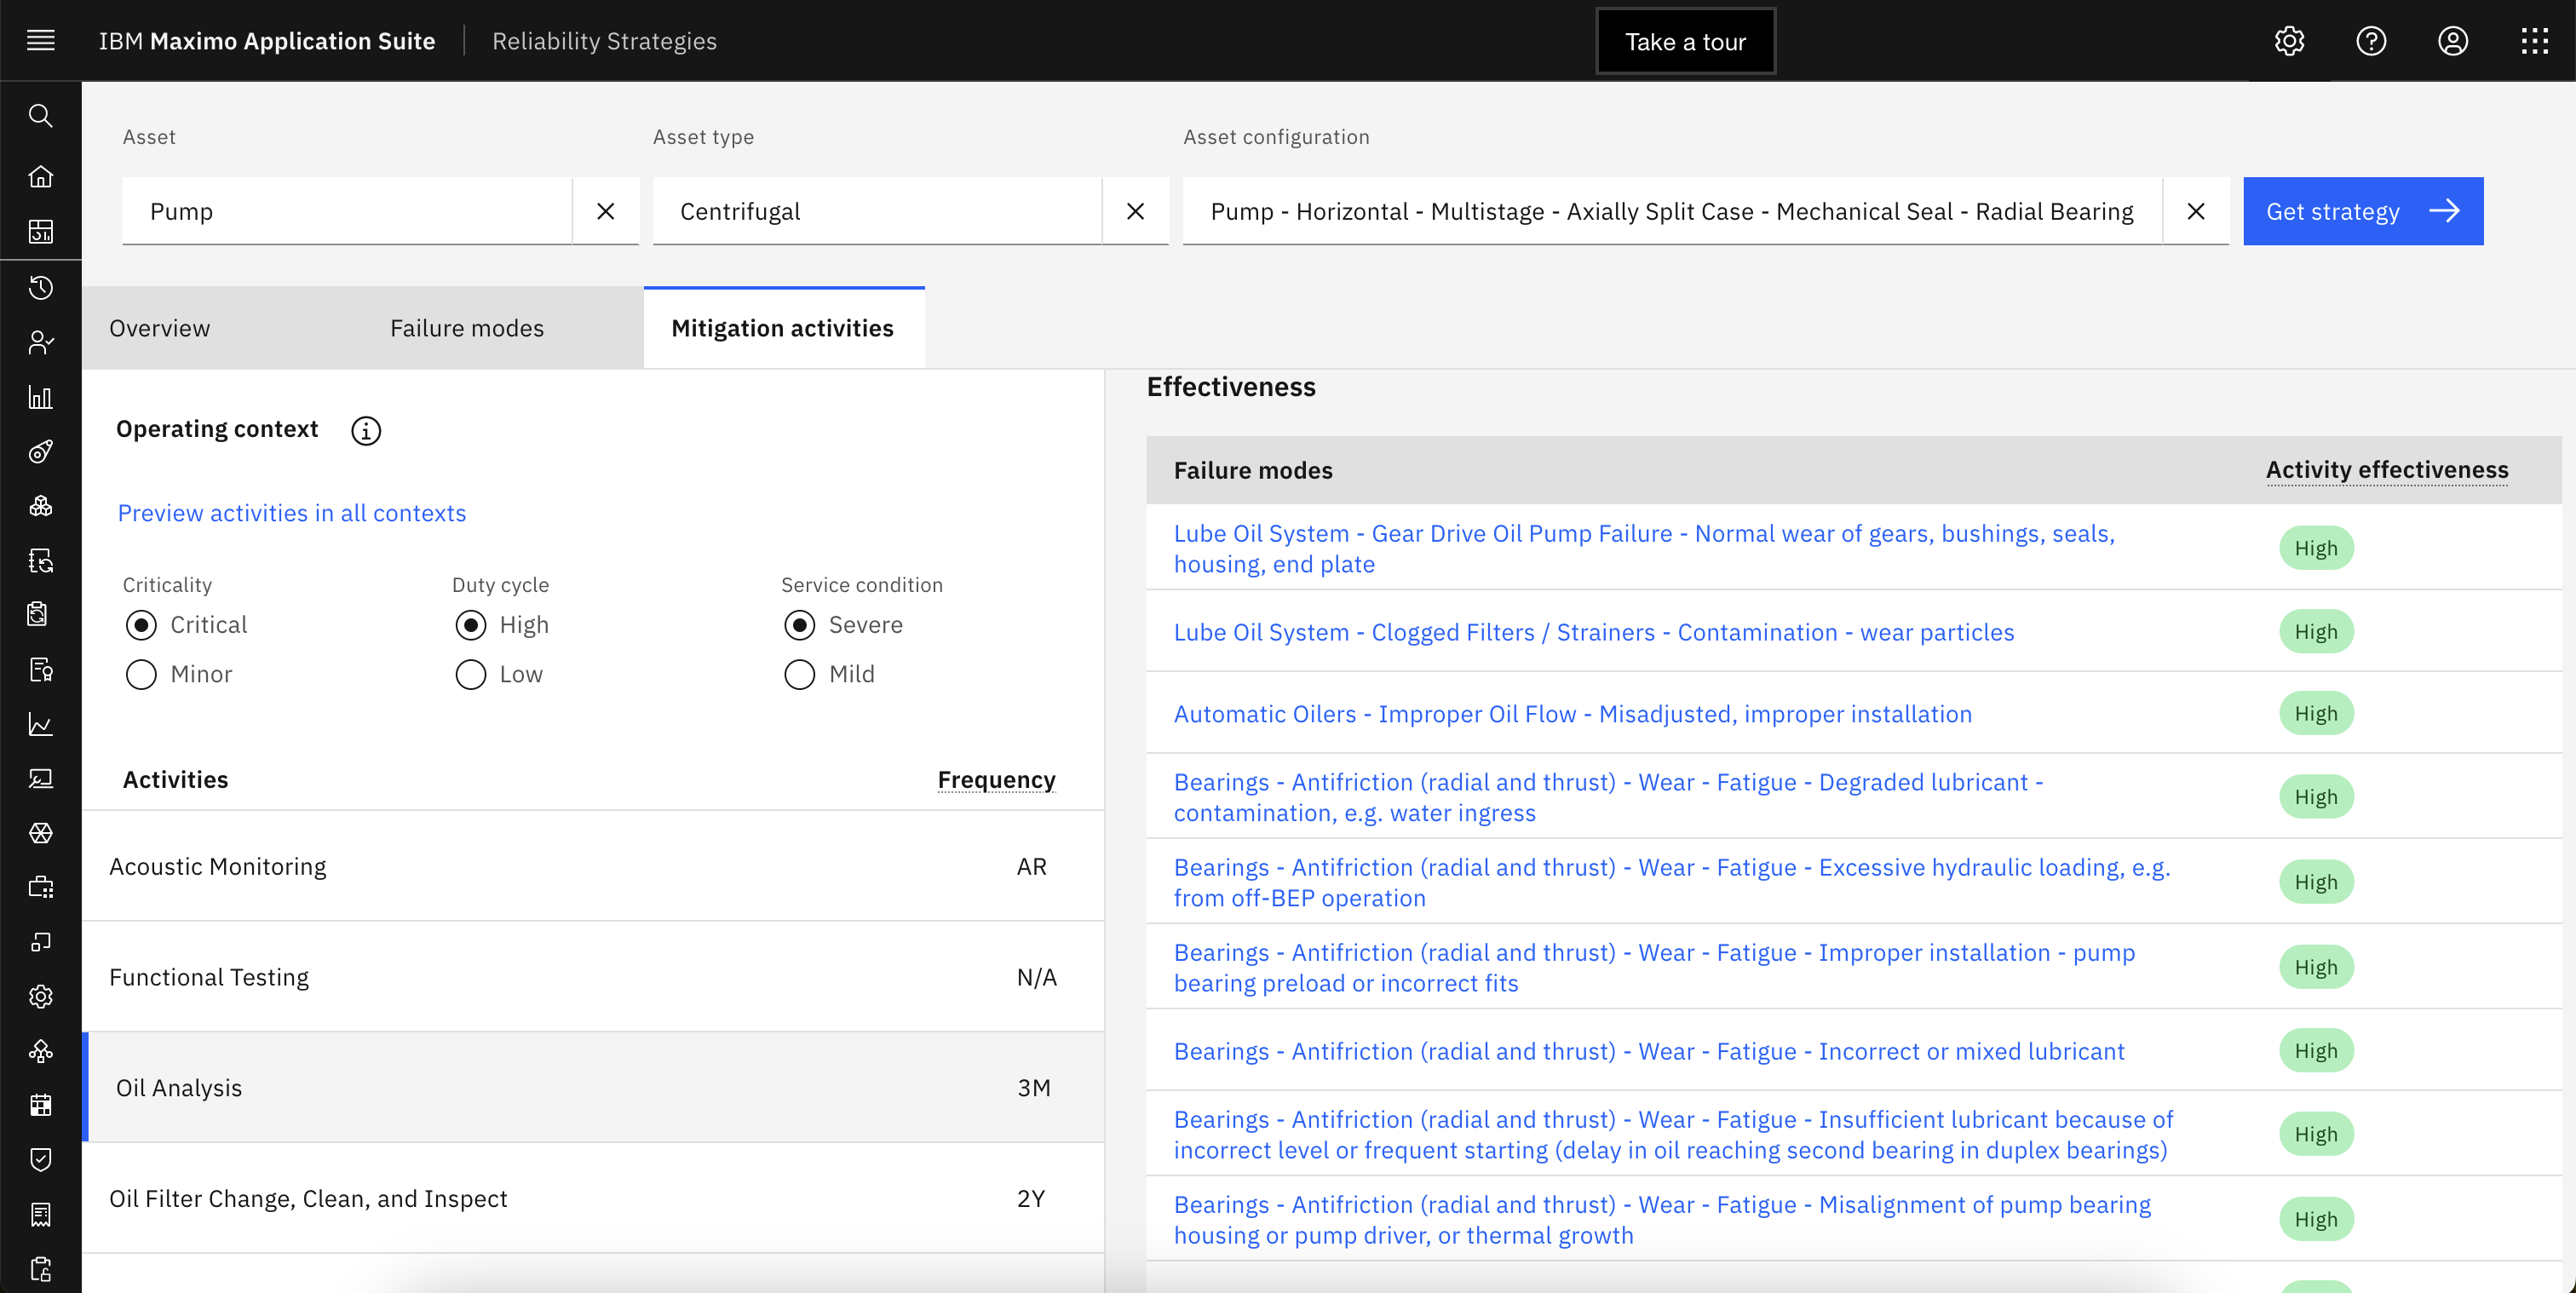Select the Low duty cycle radio button
Screen dimensions: 2576x1293
[x=469, y=675]
